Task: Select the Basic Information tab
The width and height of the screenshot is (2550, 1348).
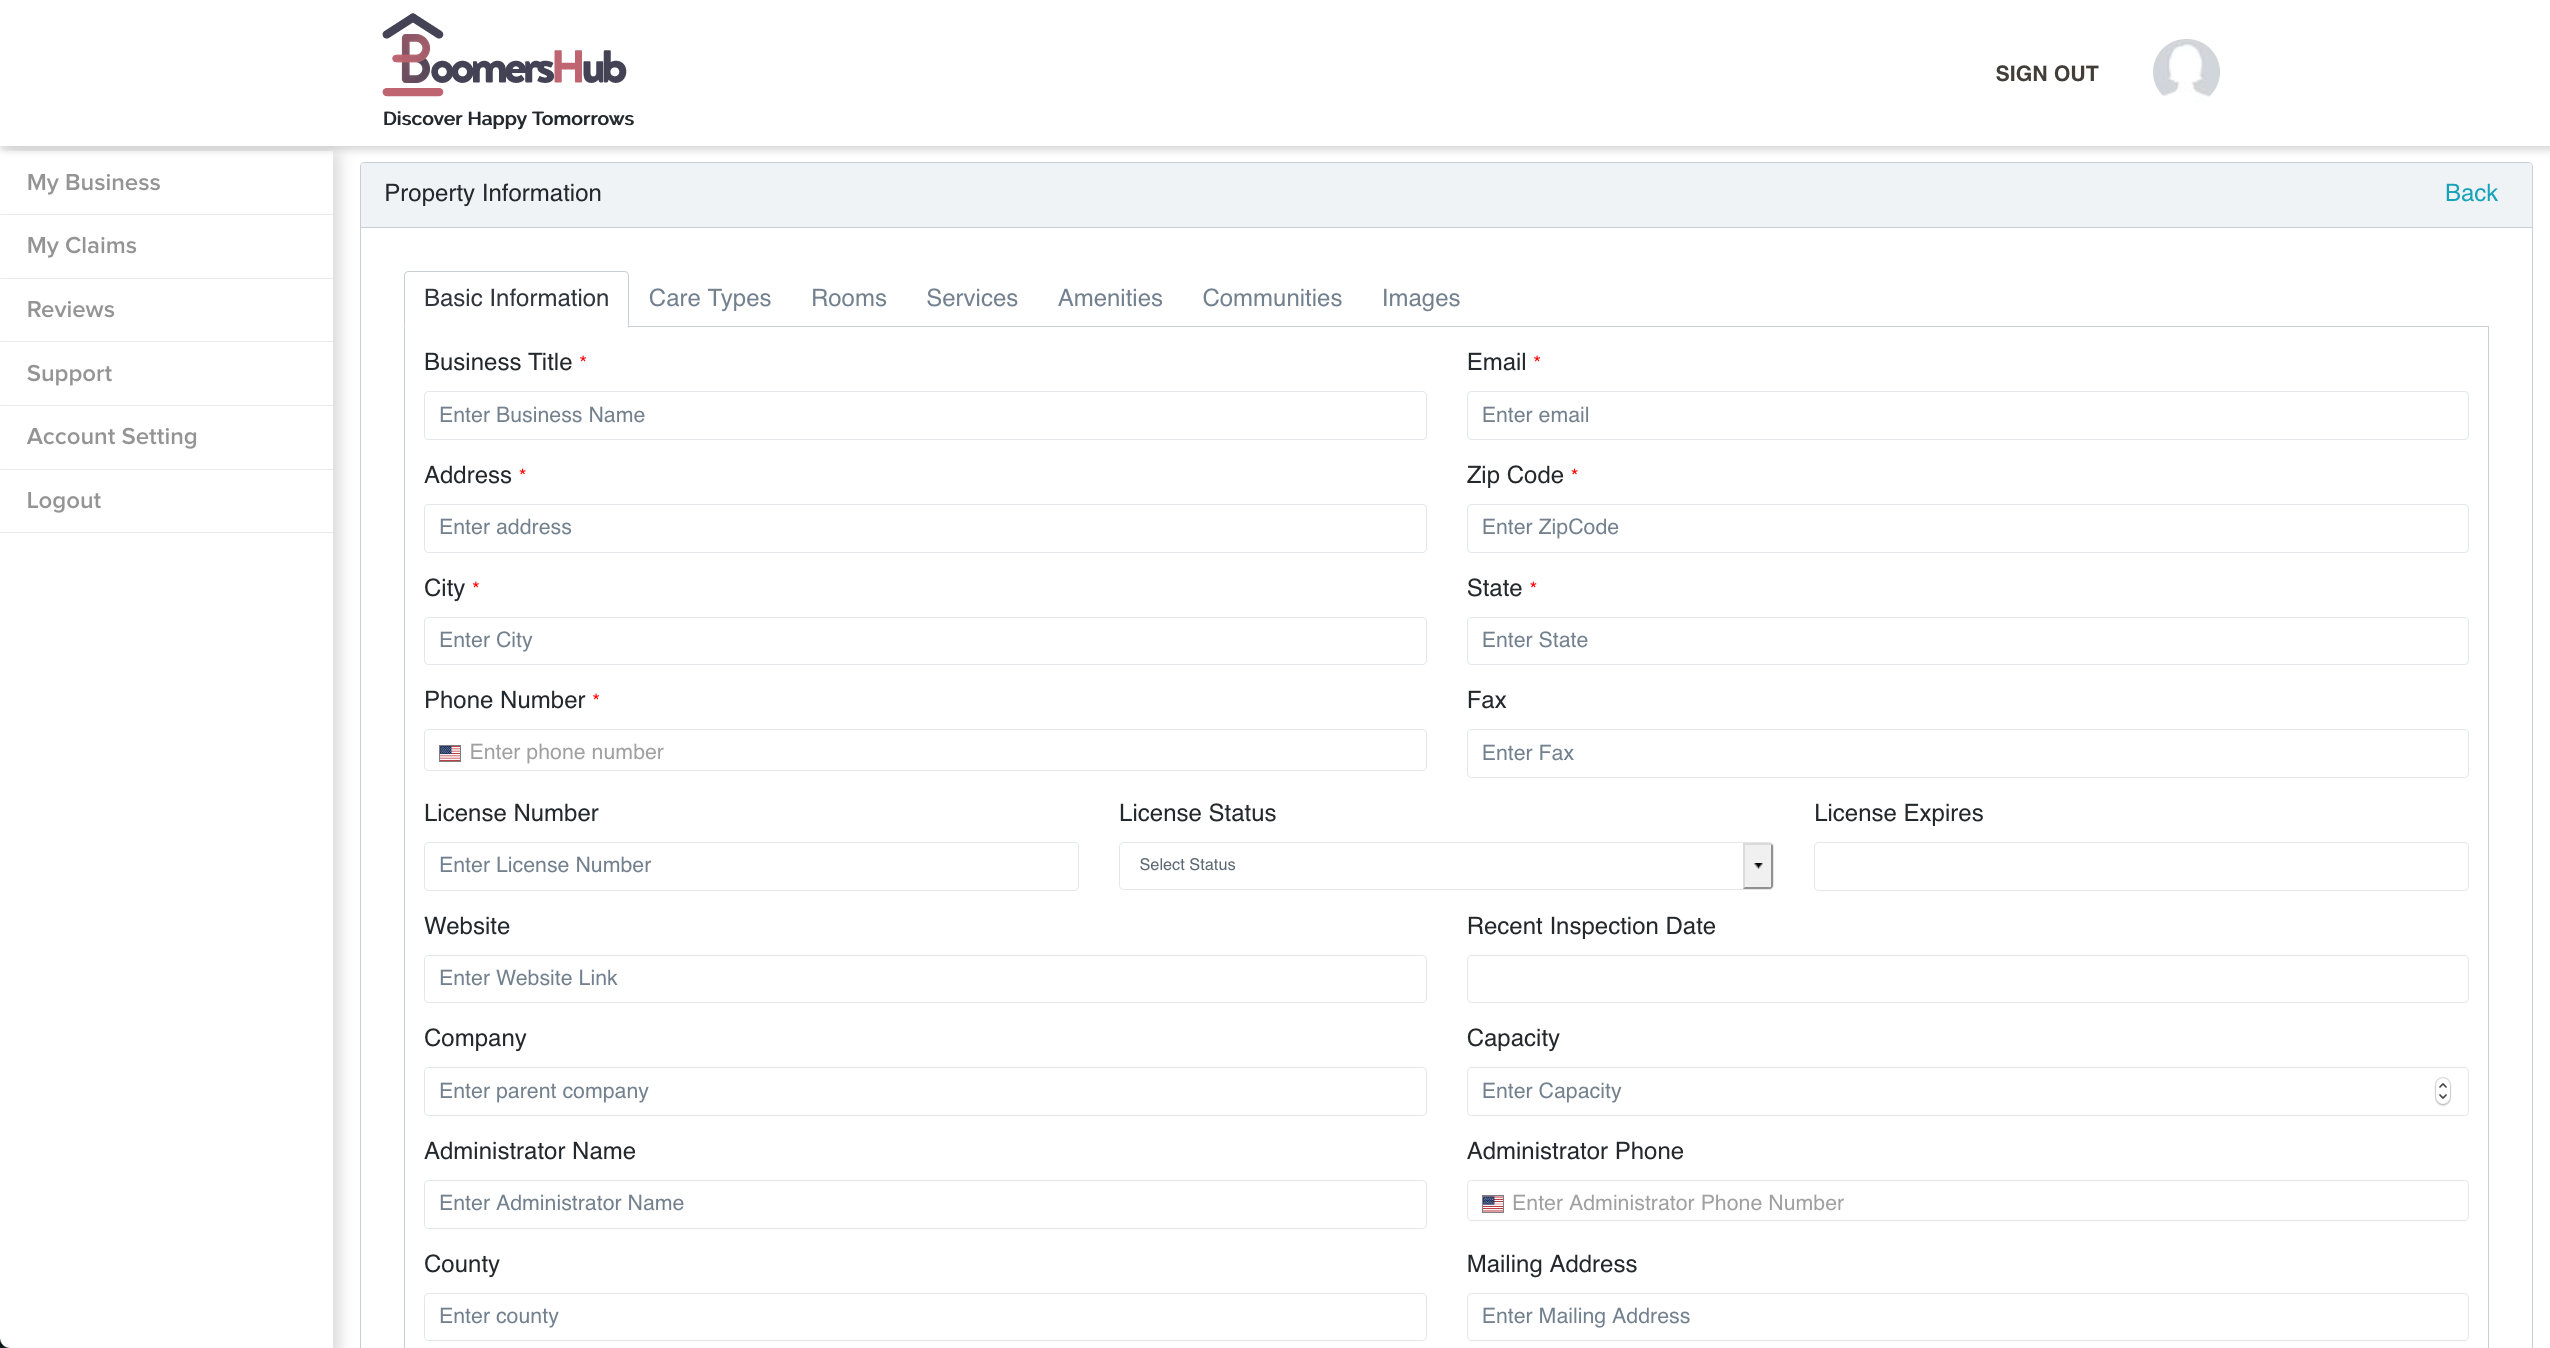Action: coord(516,298)
